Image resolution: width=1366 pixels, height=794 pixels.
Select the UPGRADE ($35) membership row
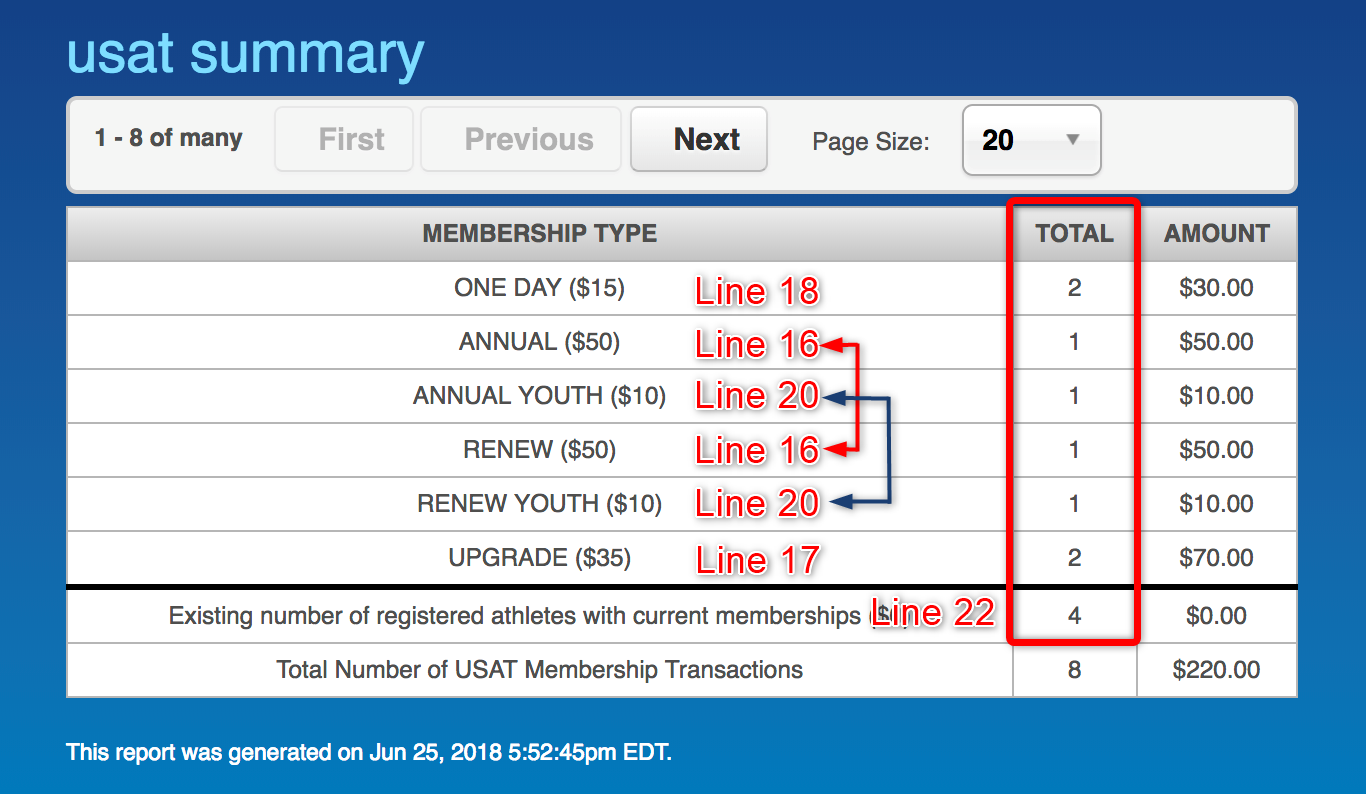(682, 559)
